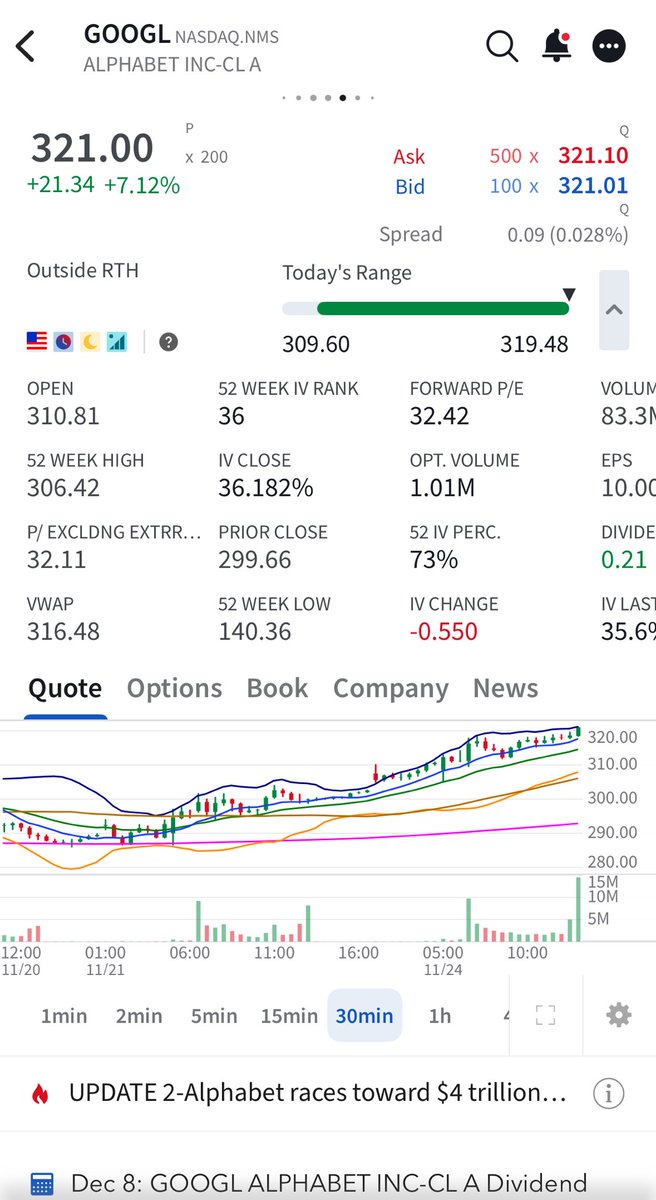Tap the FORWARD P/E value 32.42

[439, 416]
